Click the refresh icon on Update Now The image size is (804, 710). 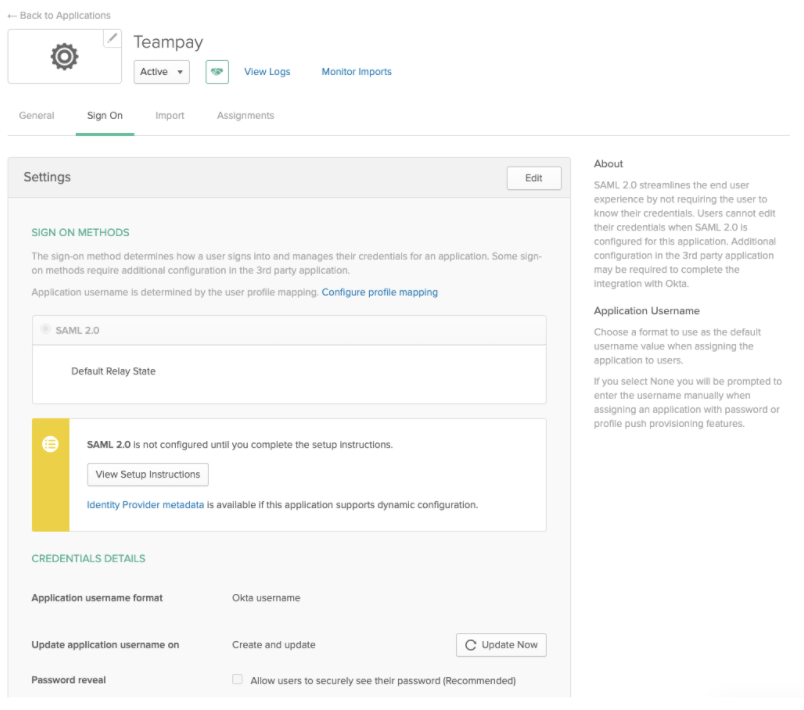point(470,645)
